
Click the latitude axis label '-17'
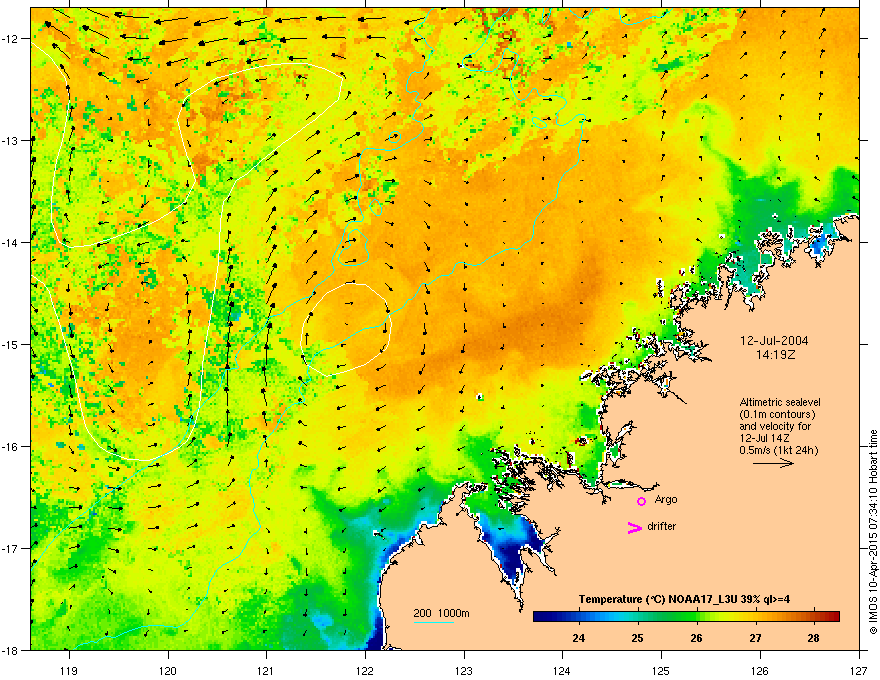11,548
